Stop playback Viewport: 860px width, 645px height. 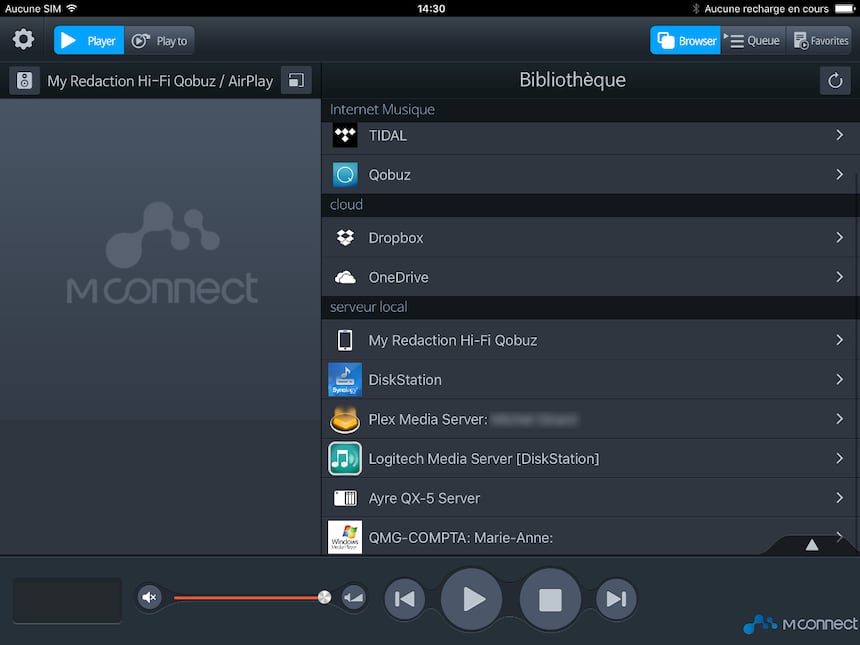550,599
